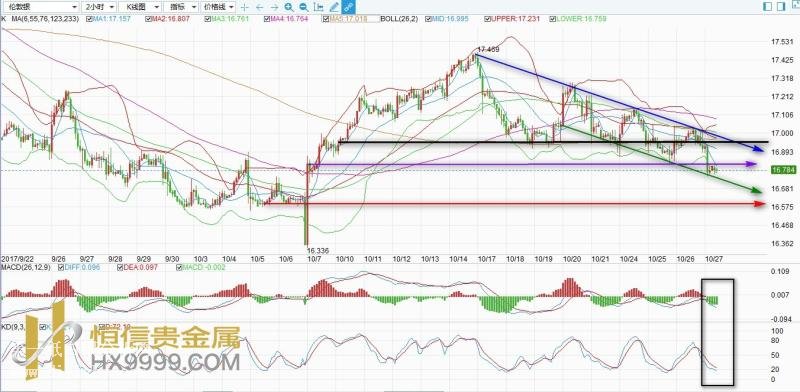Zoom out with the magnifier minus icon
Image resolution: width=800 pixels, height=392 pixels.
tap(304, 7)
